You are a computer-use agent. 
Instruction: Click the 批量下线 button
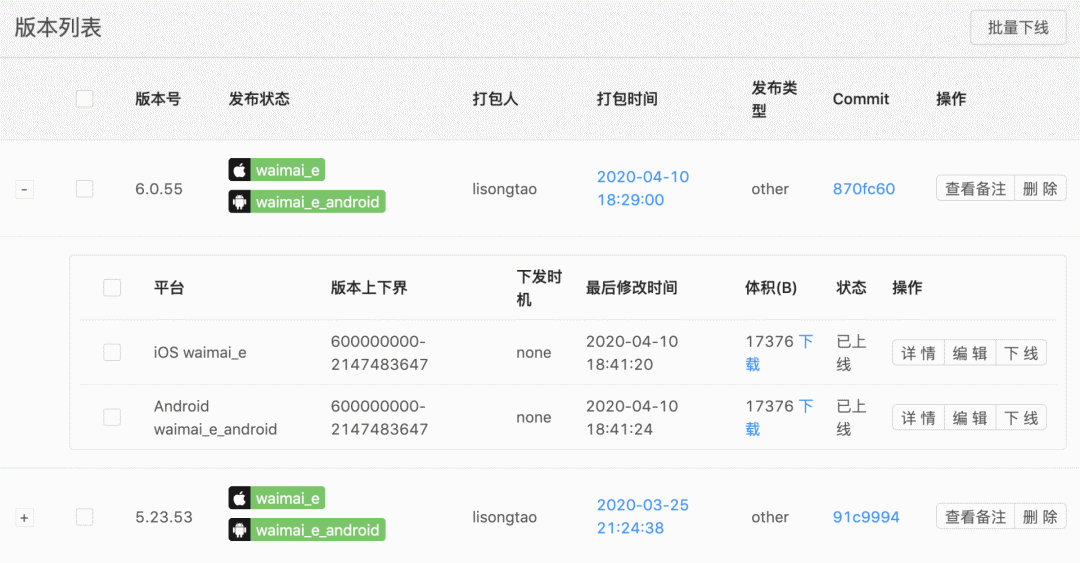[x=1018, y=28]
